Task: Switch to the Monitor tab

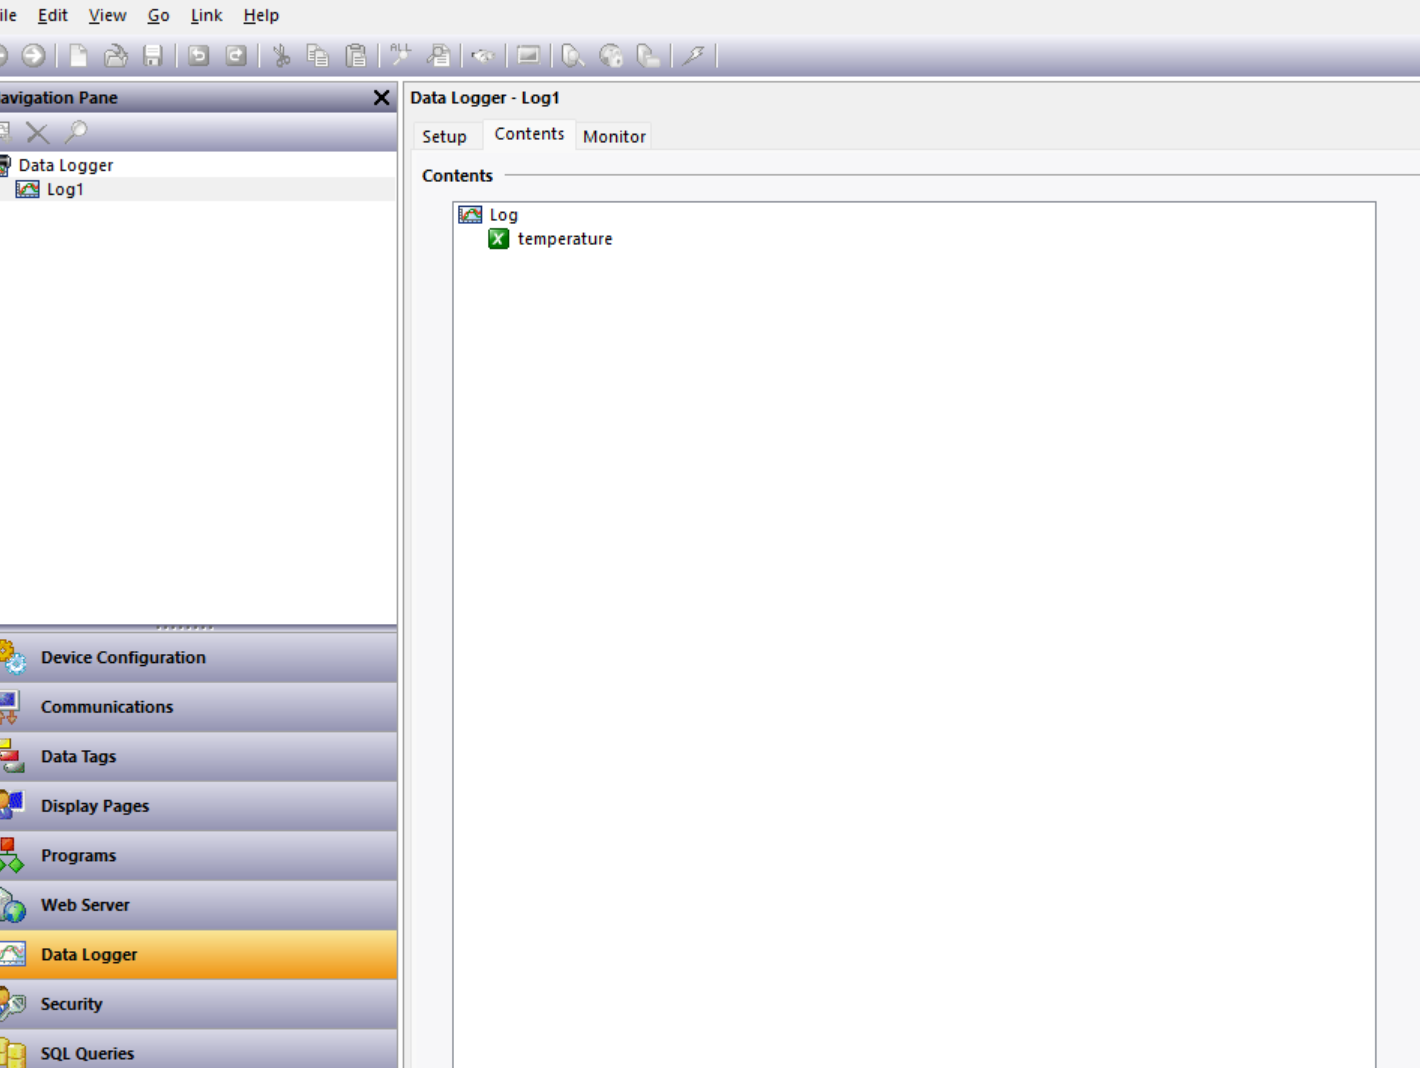Action: 614,136
